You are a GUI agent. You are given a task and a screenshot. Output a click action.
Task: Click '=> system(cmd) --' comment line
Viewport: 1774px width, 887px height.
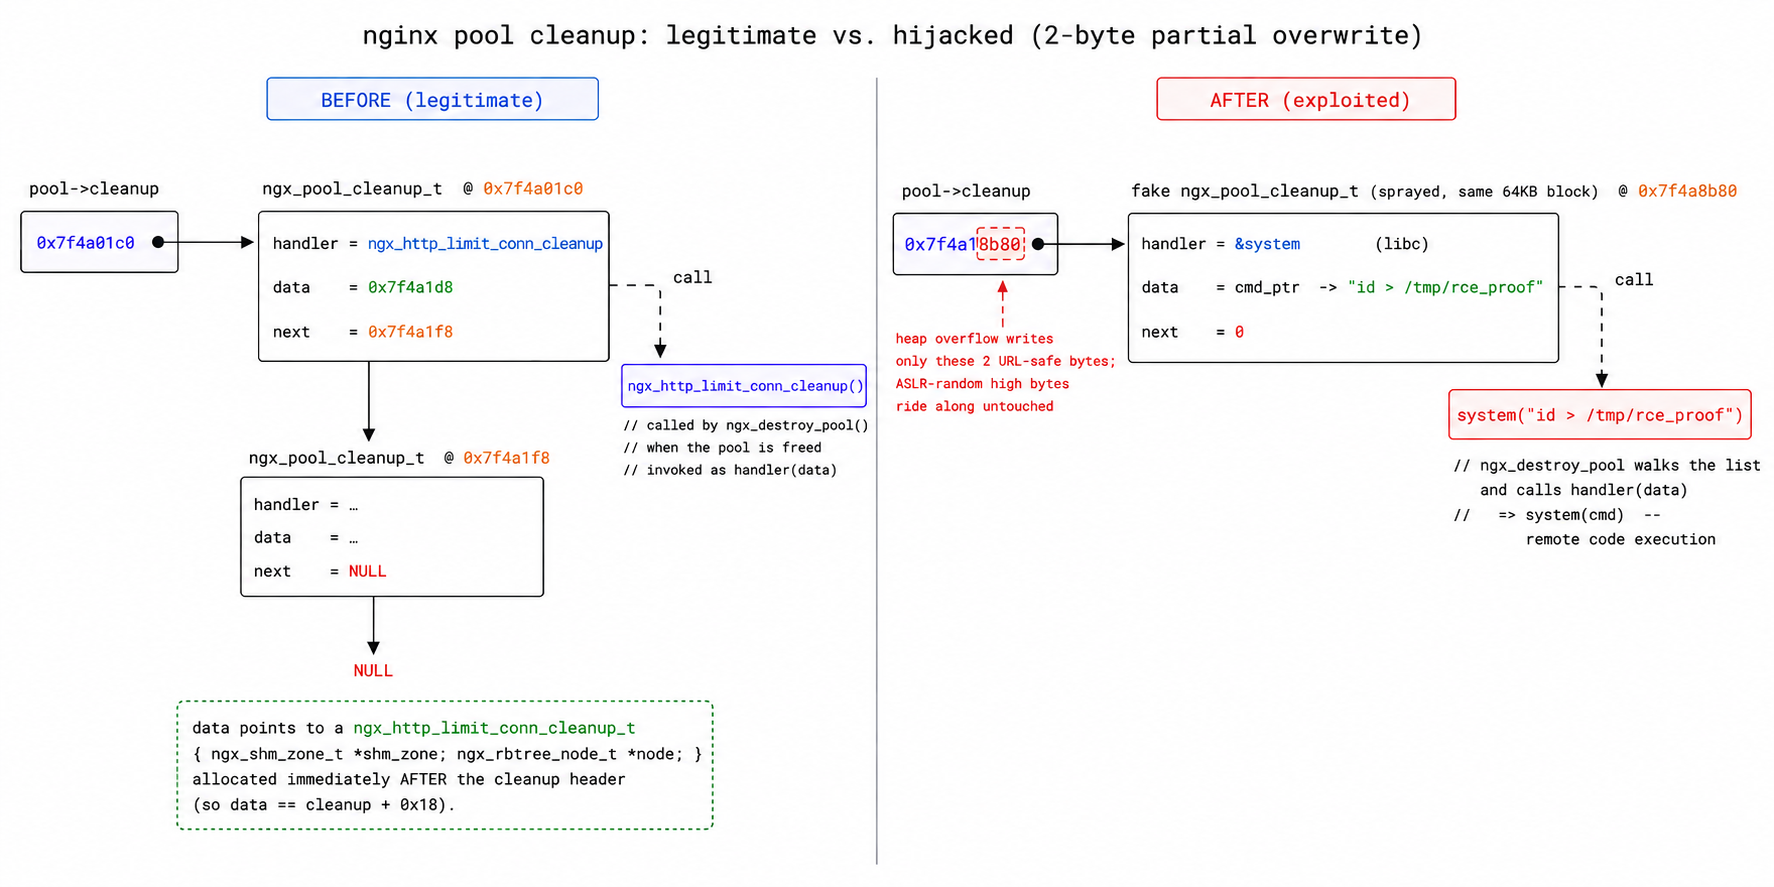click(1558, 515)
